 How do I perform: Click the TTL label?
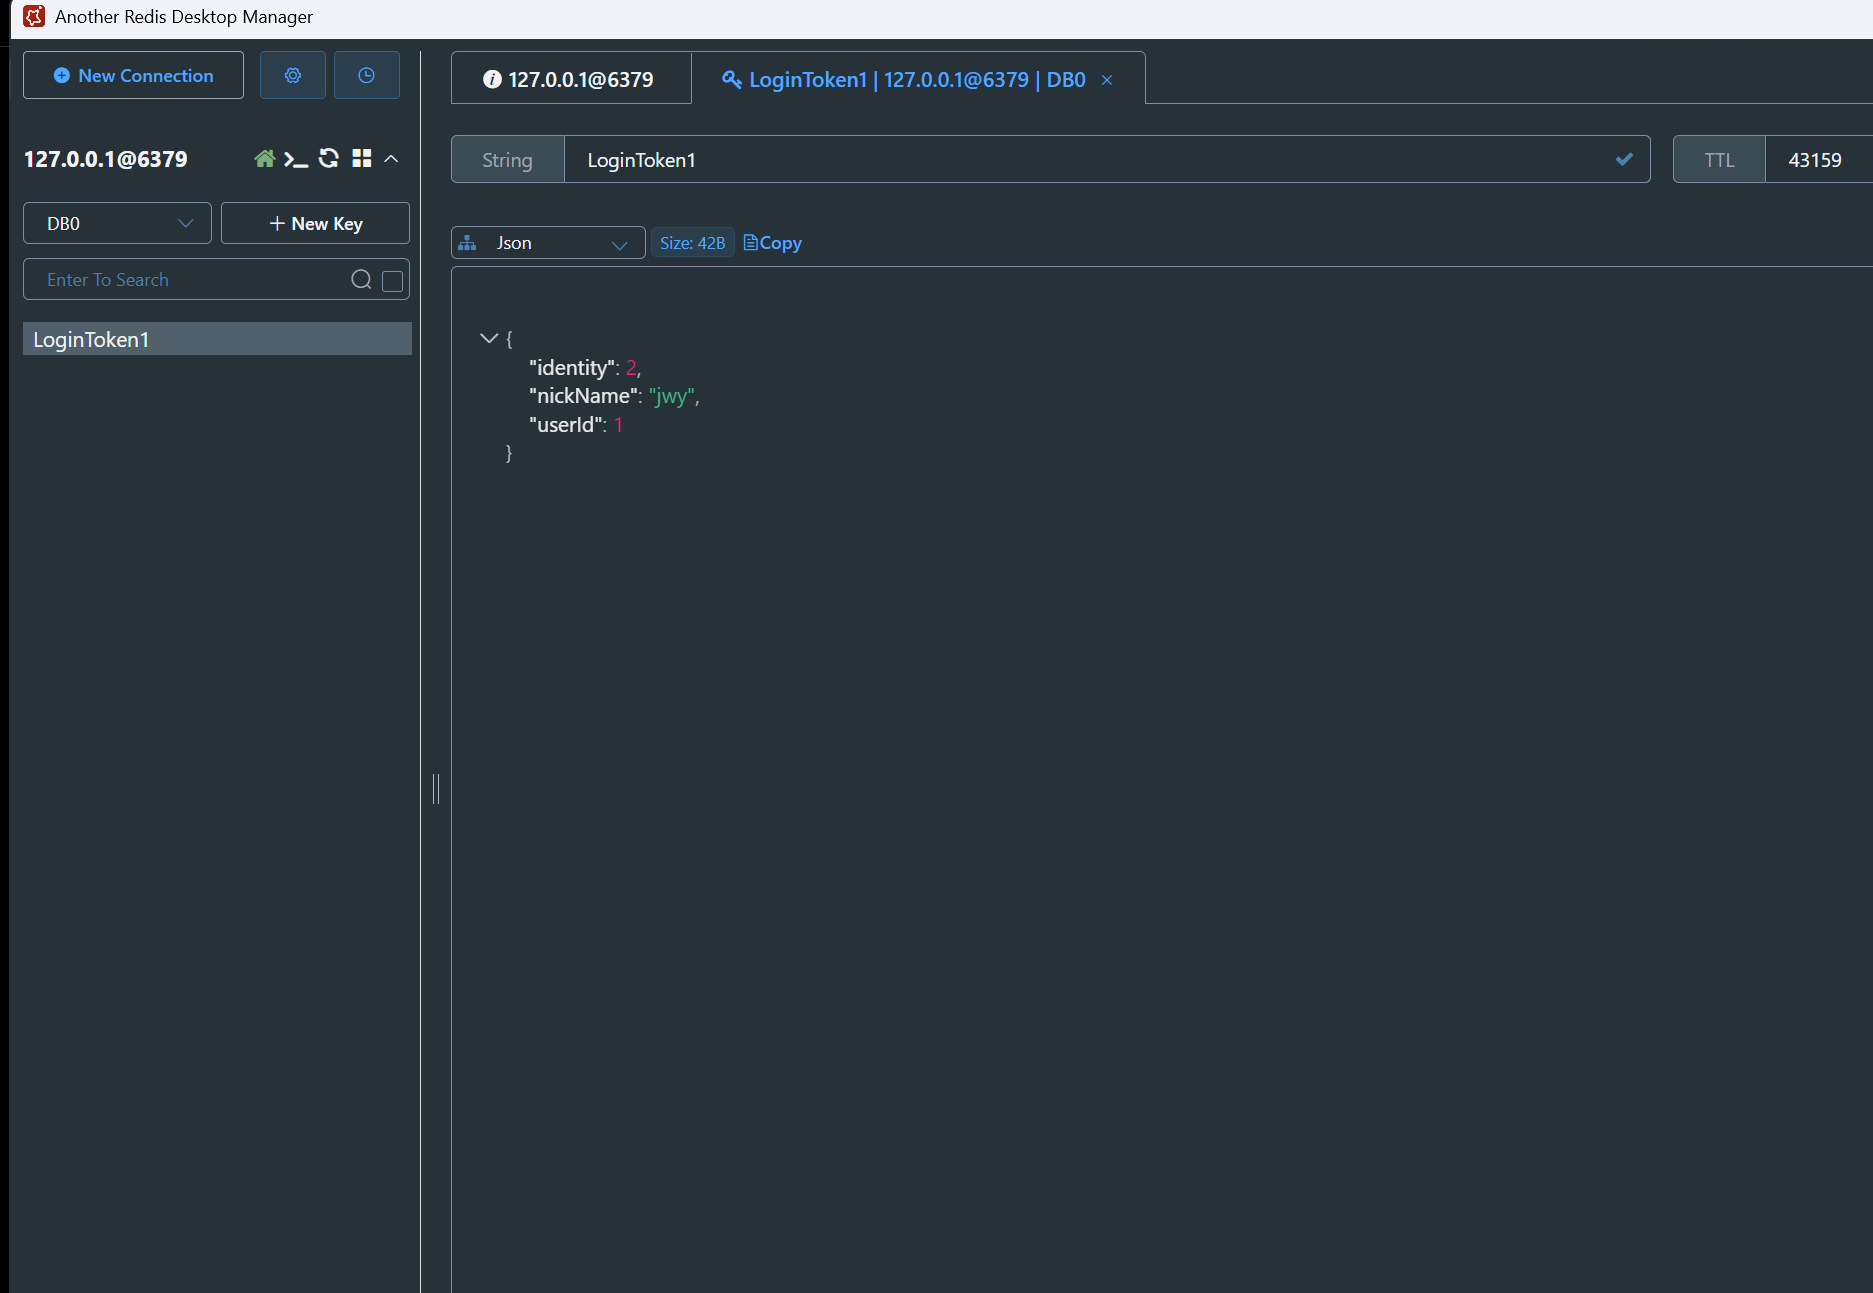coord(1719,160)
